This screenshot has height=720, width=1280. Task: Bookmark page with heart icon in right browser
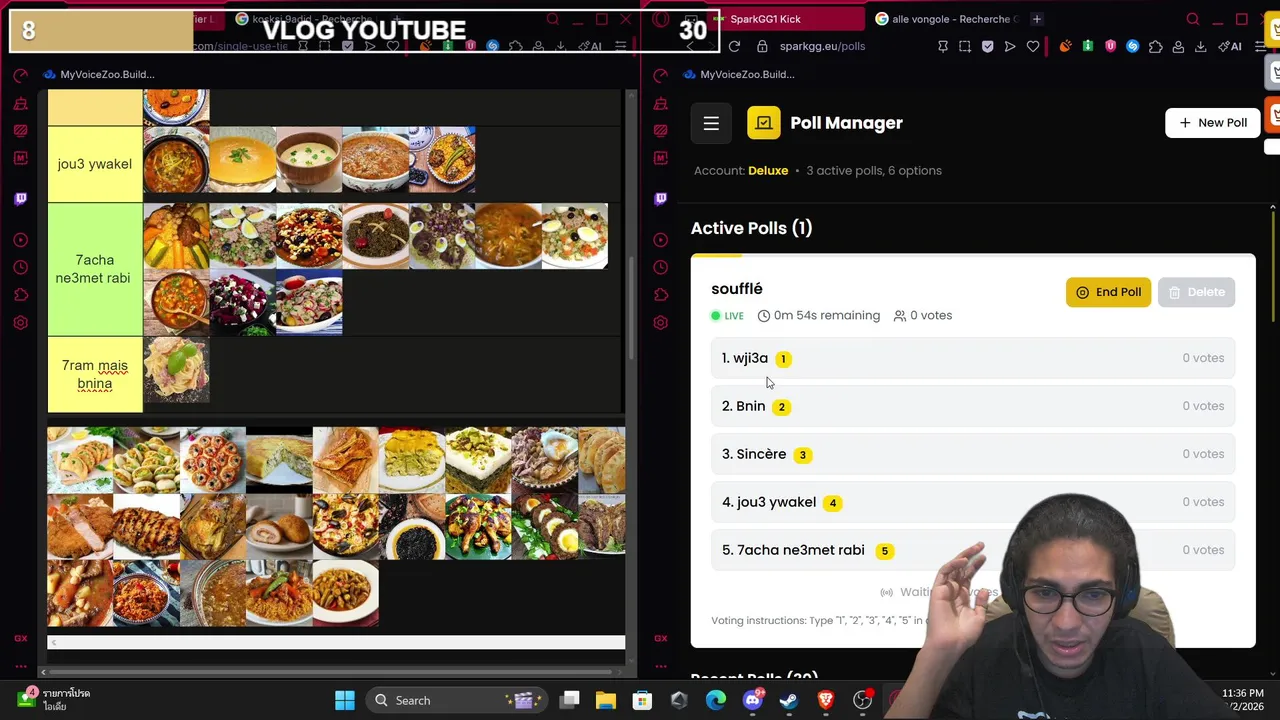pos(1033,46)
